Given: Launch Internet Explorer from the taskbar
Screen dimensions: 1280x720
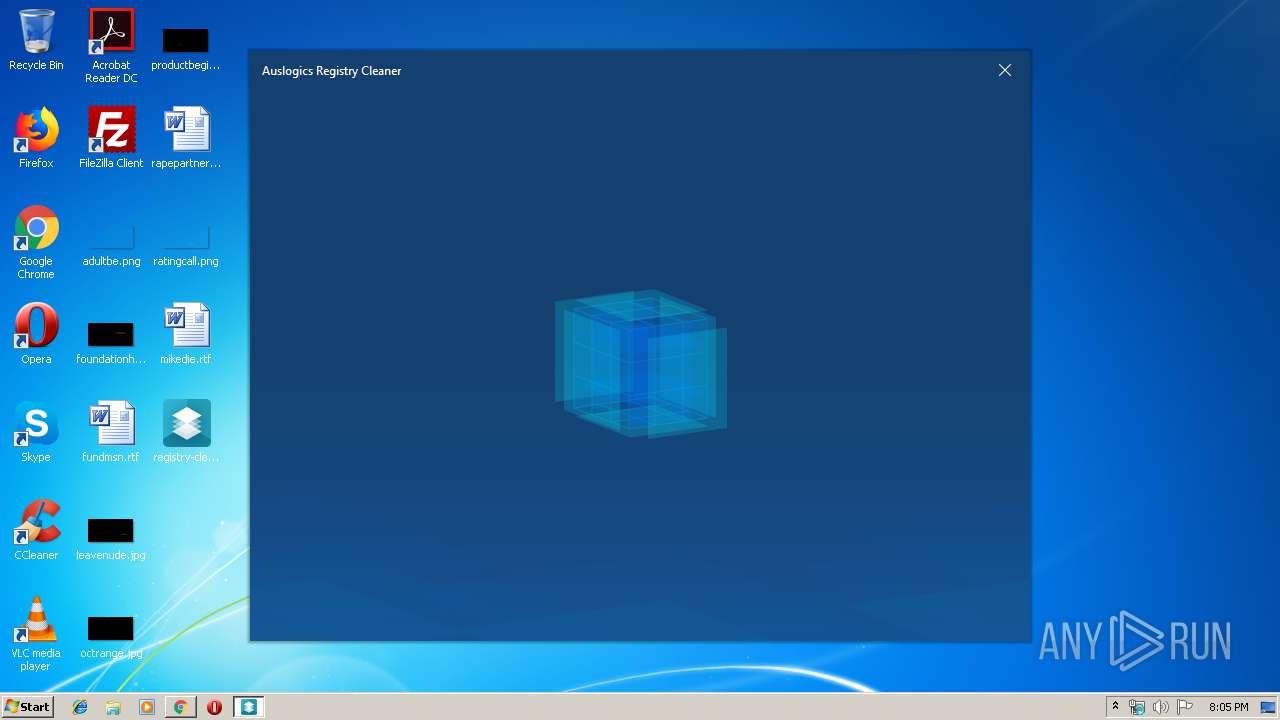Looking at the screenshot, I should pyautogui.click(x=80, y=707).
